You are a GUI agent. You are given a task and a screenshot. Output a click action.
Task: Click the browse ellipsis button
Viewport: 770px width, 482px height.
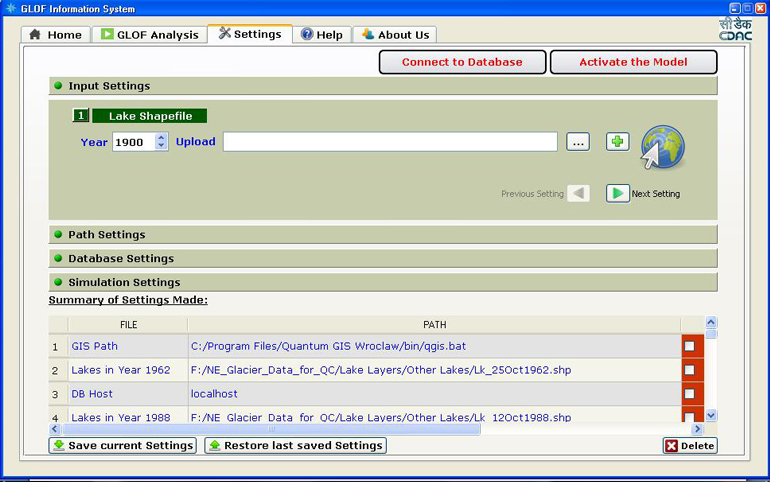point(578,142)
